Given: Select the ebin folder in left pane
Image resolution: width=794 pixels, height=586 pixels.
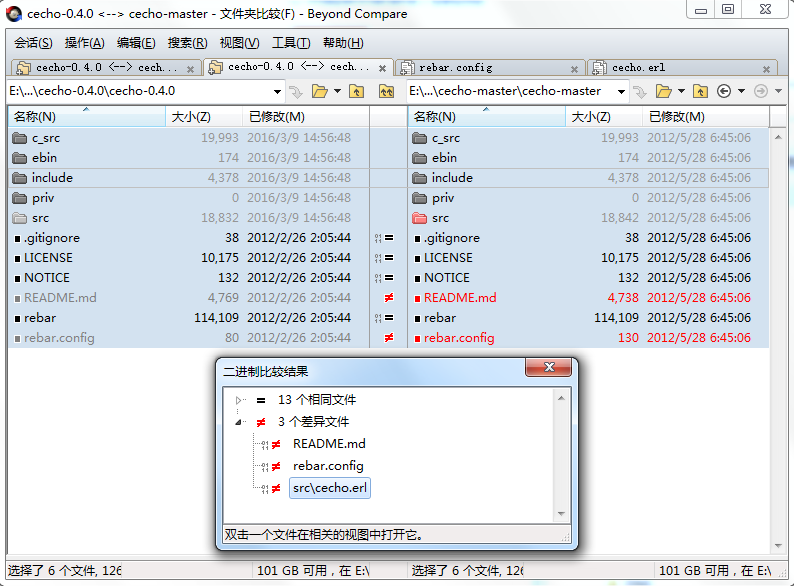Looking at the screenshot, I should click(x=188, y=158).
